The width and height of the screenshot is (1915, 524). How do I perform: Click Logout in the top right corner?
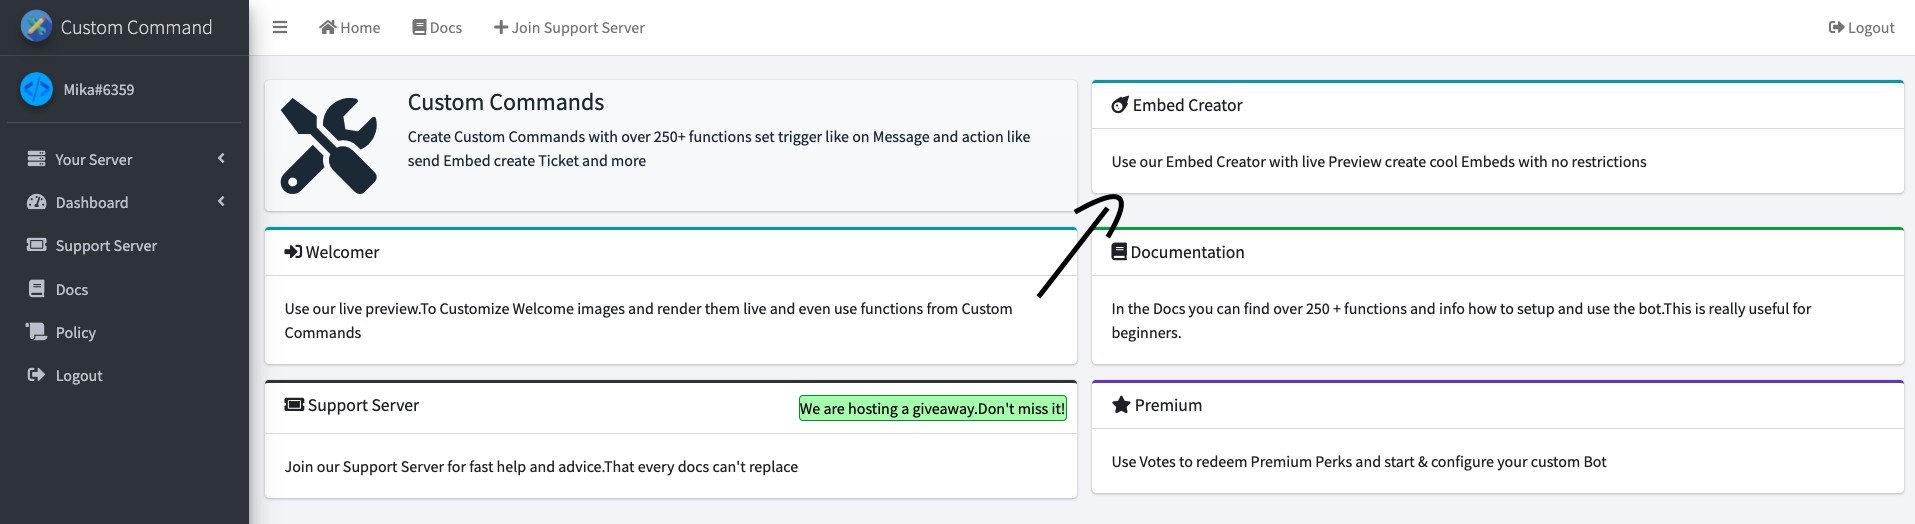tap(1861, 27)
